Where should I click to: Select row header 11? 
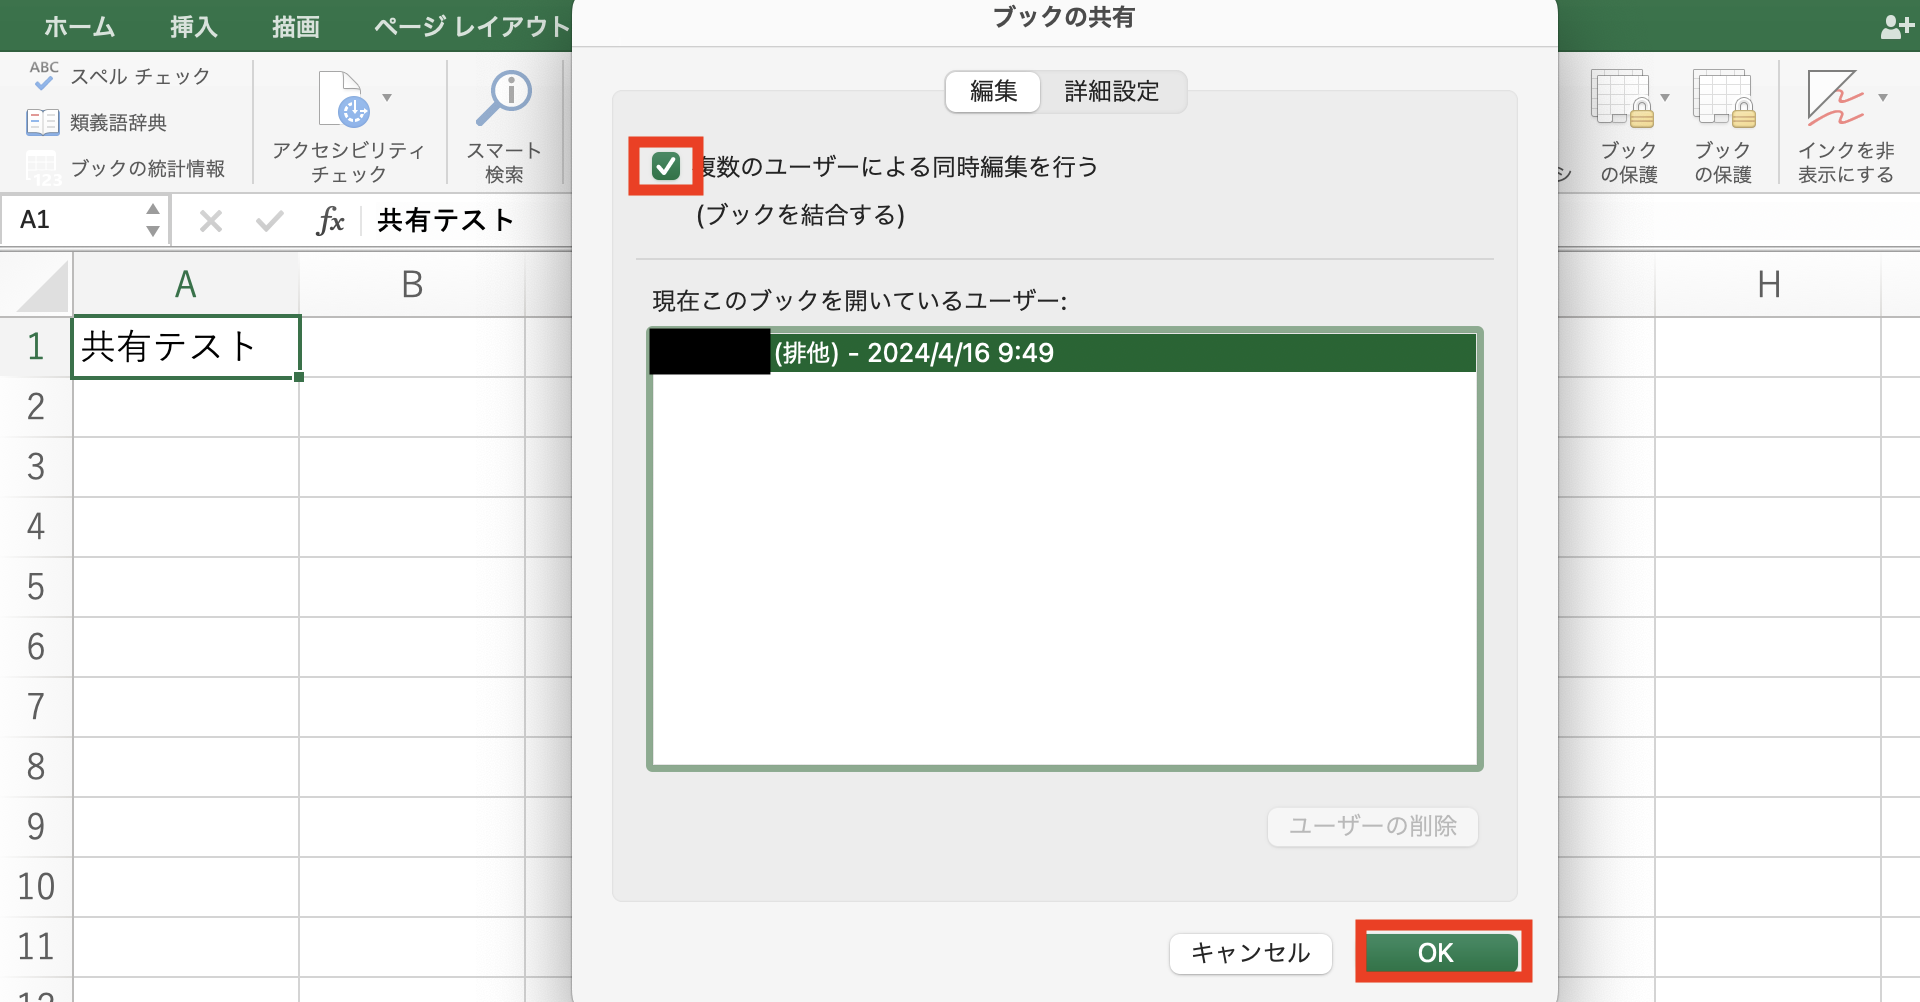[x=36, y=947]
